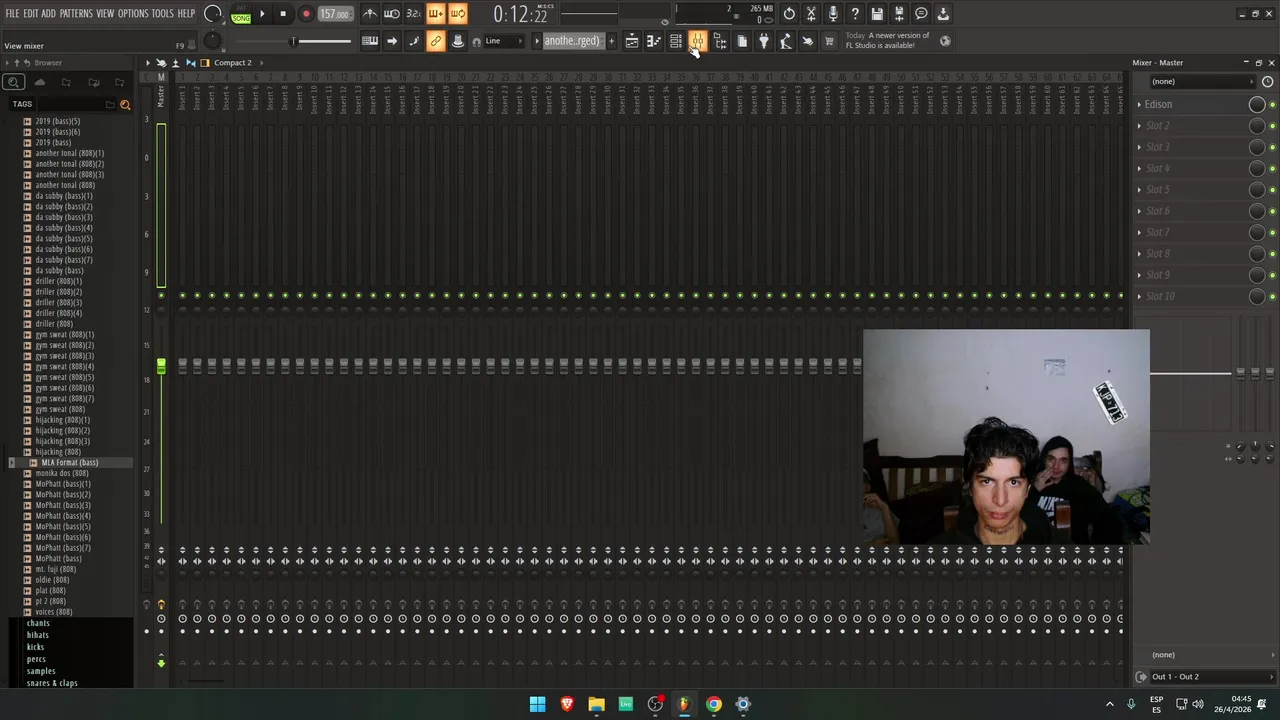The image size is (1280, 720).
Task: Open the pattern selector anothe..rged) dropdown
Action: click(572, 41)
